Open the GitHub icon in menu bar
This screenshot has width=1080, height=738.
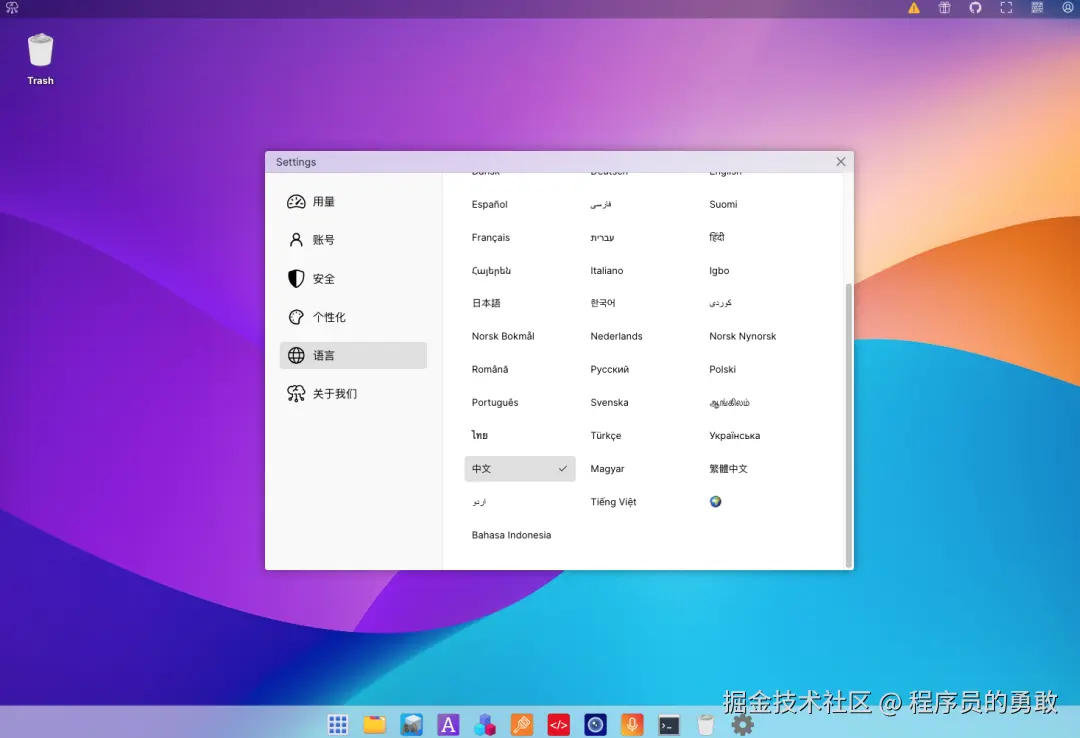pos(975,7)
